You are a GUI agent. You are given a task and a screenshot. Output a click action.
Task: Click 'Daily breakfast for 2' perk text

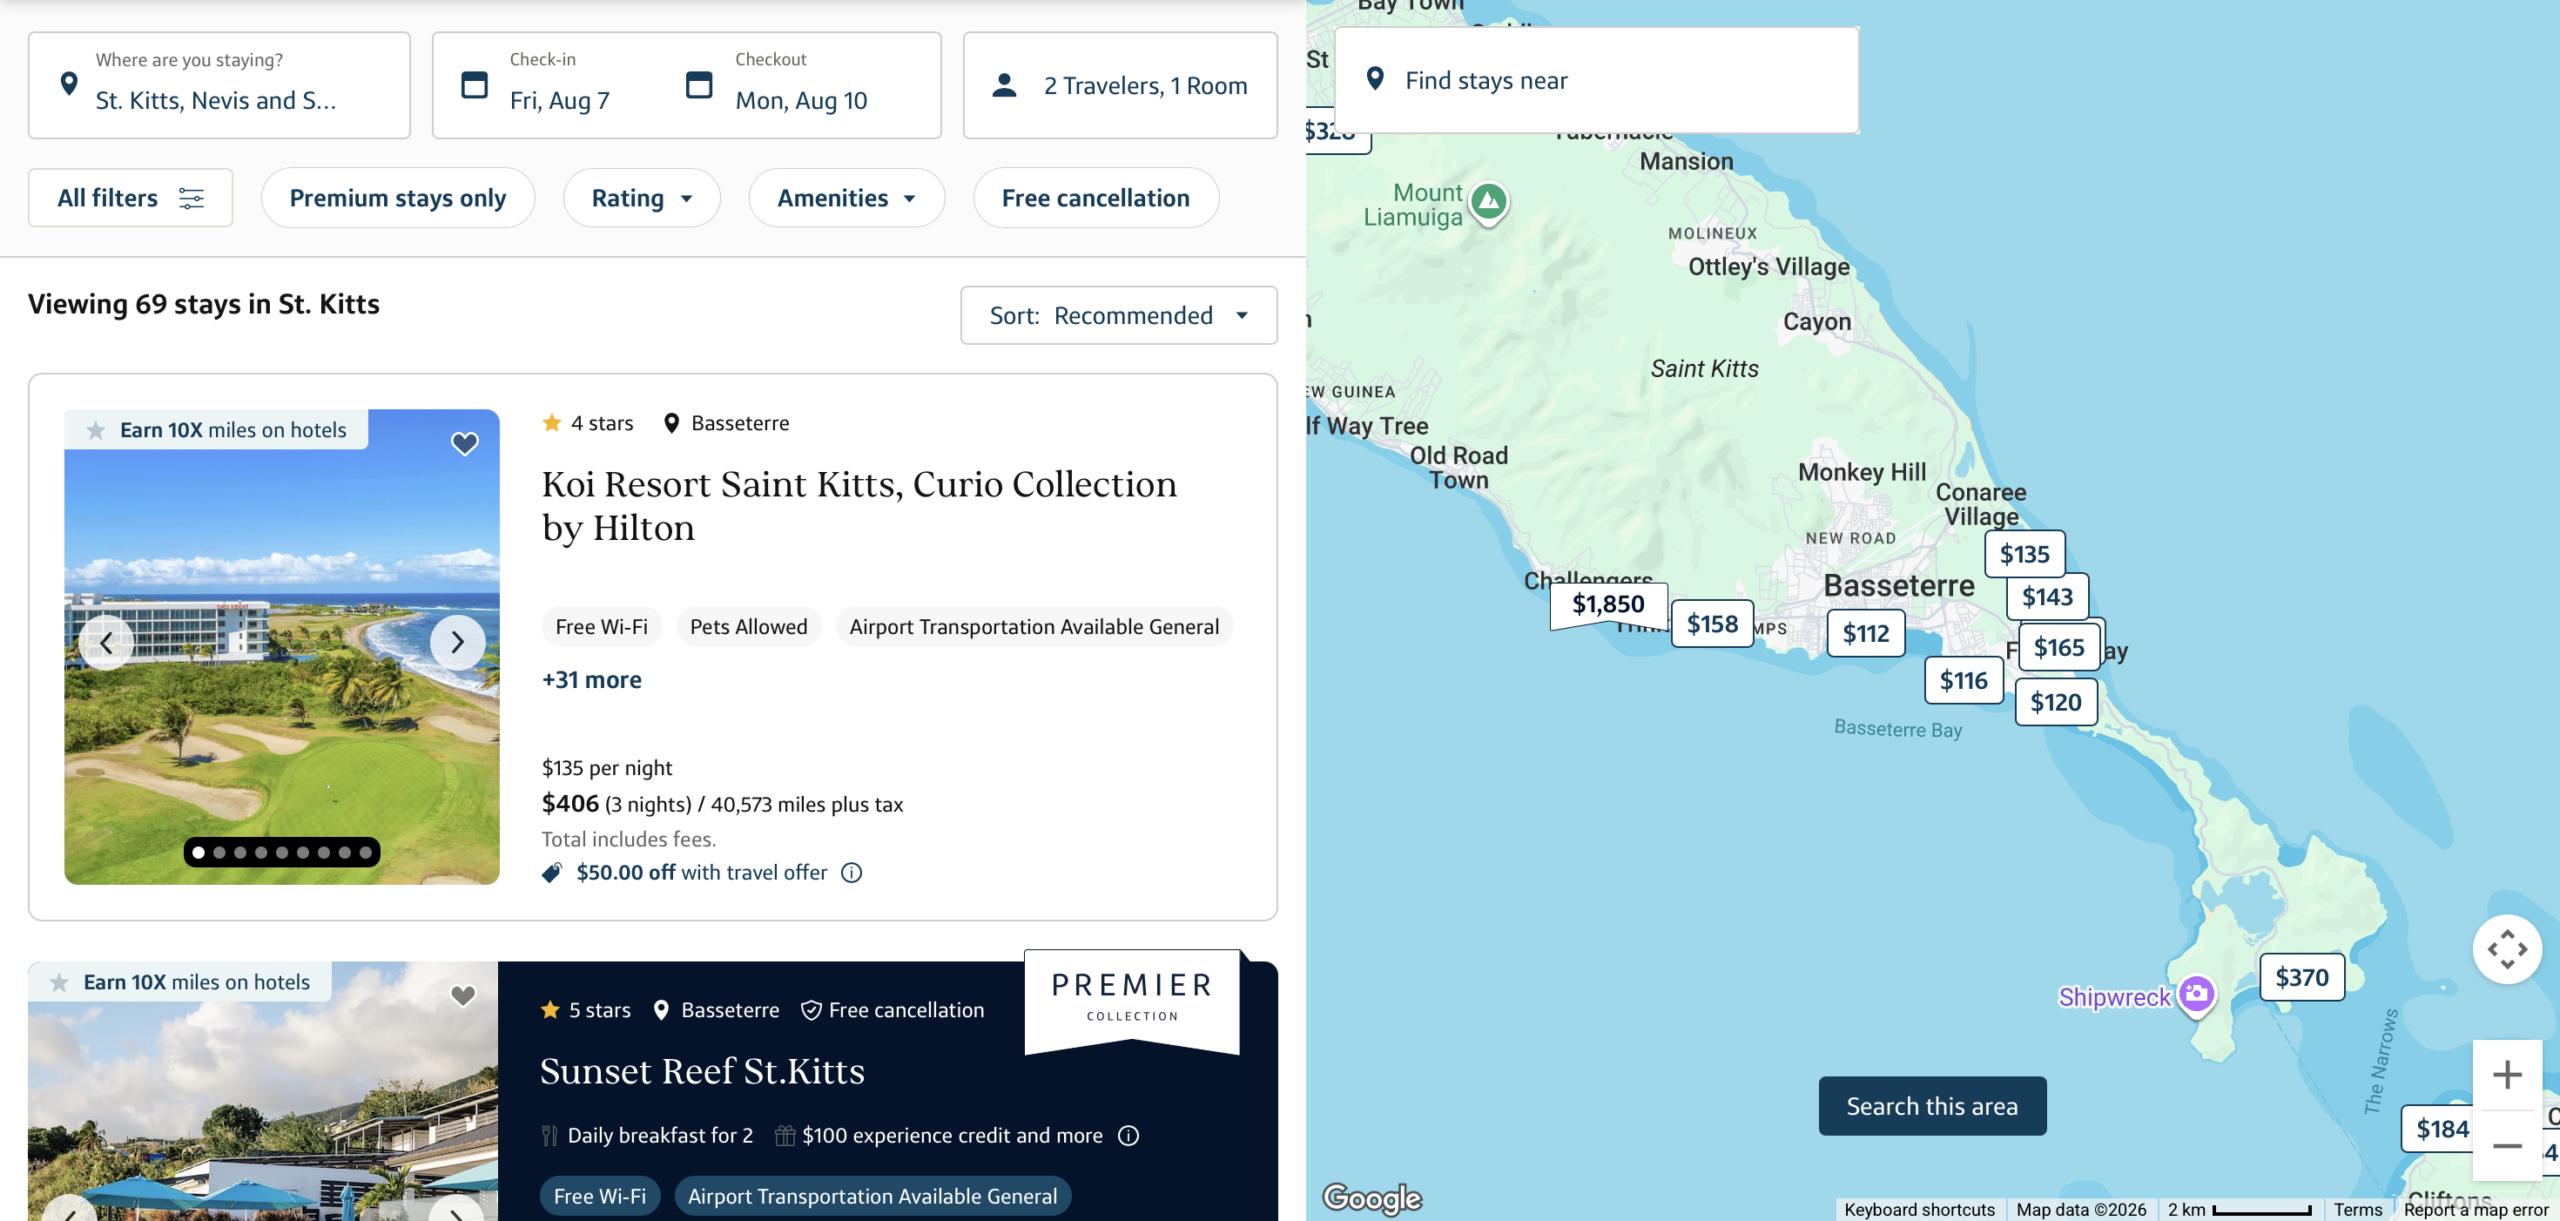click(660, 1136)
